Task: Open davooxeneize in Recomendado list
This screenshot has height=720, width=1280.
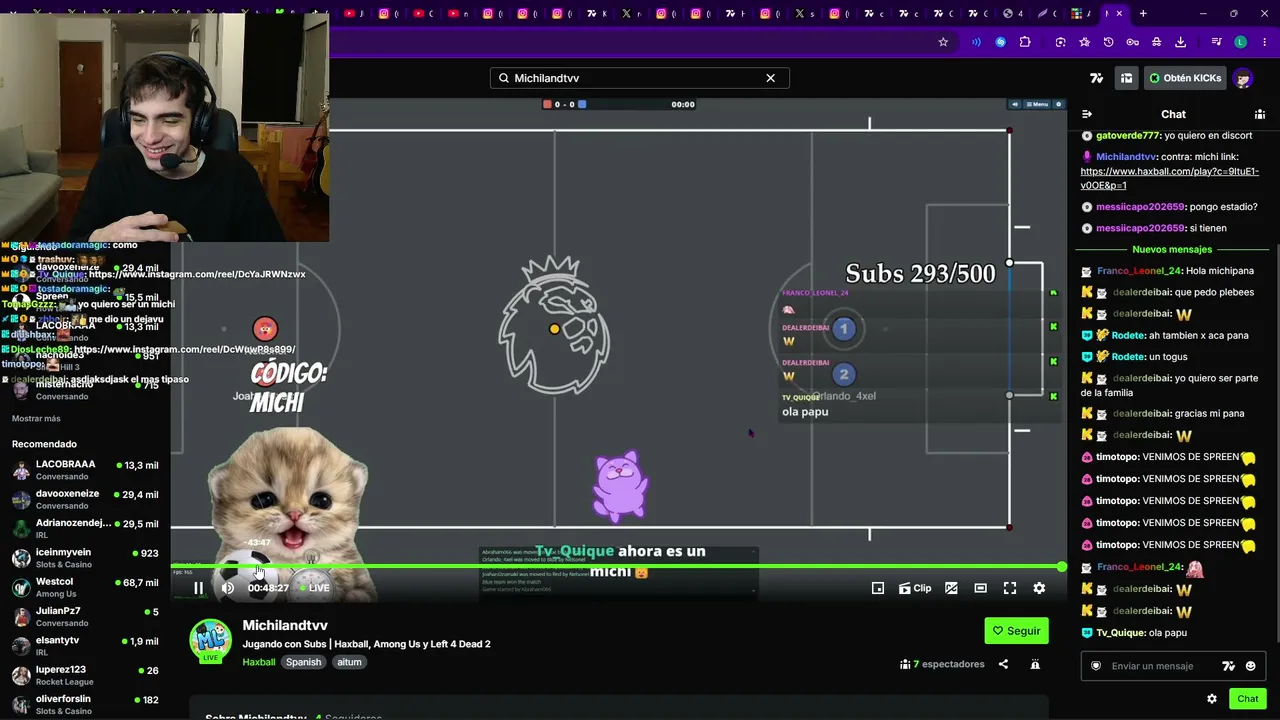Action: click(85, 499)
